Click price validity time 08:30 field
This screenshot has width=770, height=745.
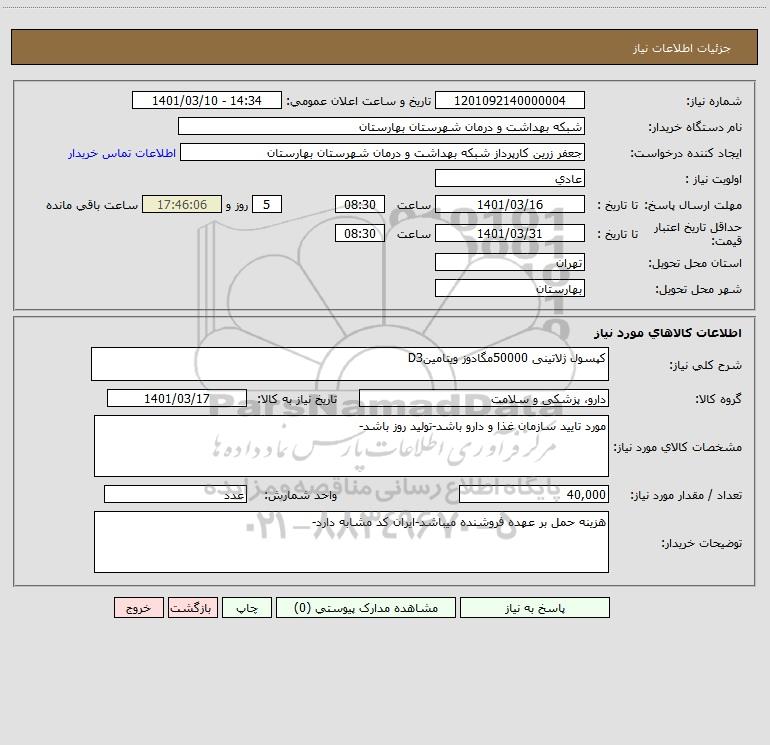click(x=359, y=233)
